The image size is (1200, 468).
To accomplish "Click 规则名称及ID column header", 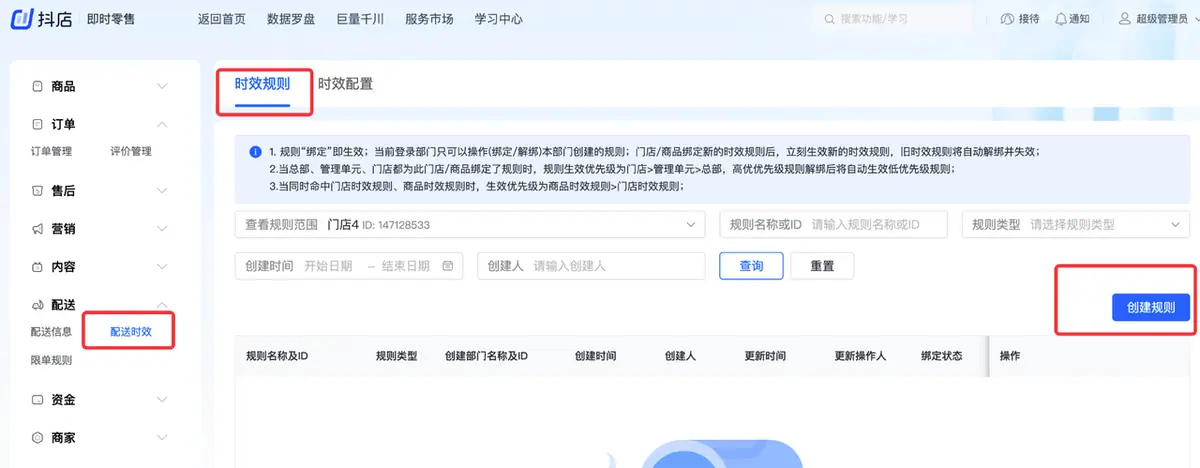I will click(277, 356).
